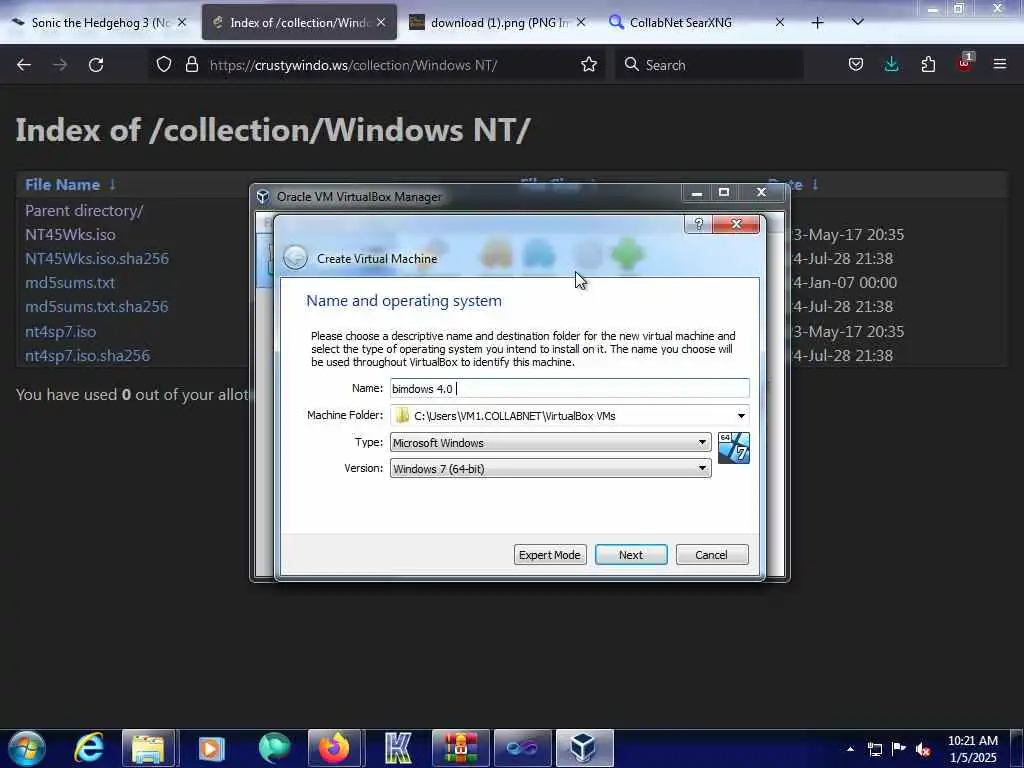Viewport: 1024px width, 768px height.
Task: Switch to download (1).png tab
Action: pyautogui.click(x=498, y=22)
